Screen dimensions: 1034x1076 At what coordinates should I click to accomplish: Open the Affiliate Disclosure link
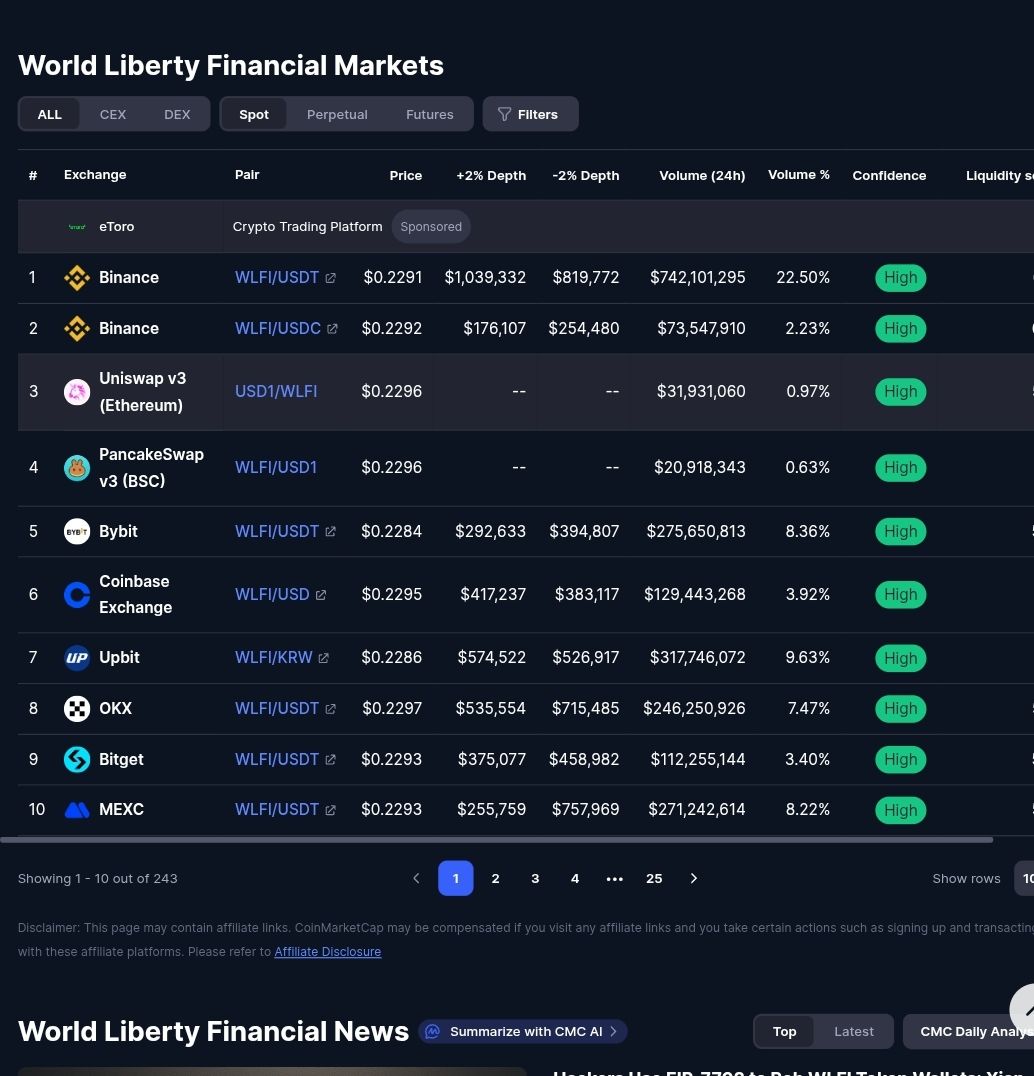(x=327, y=952)
